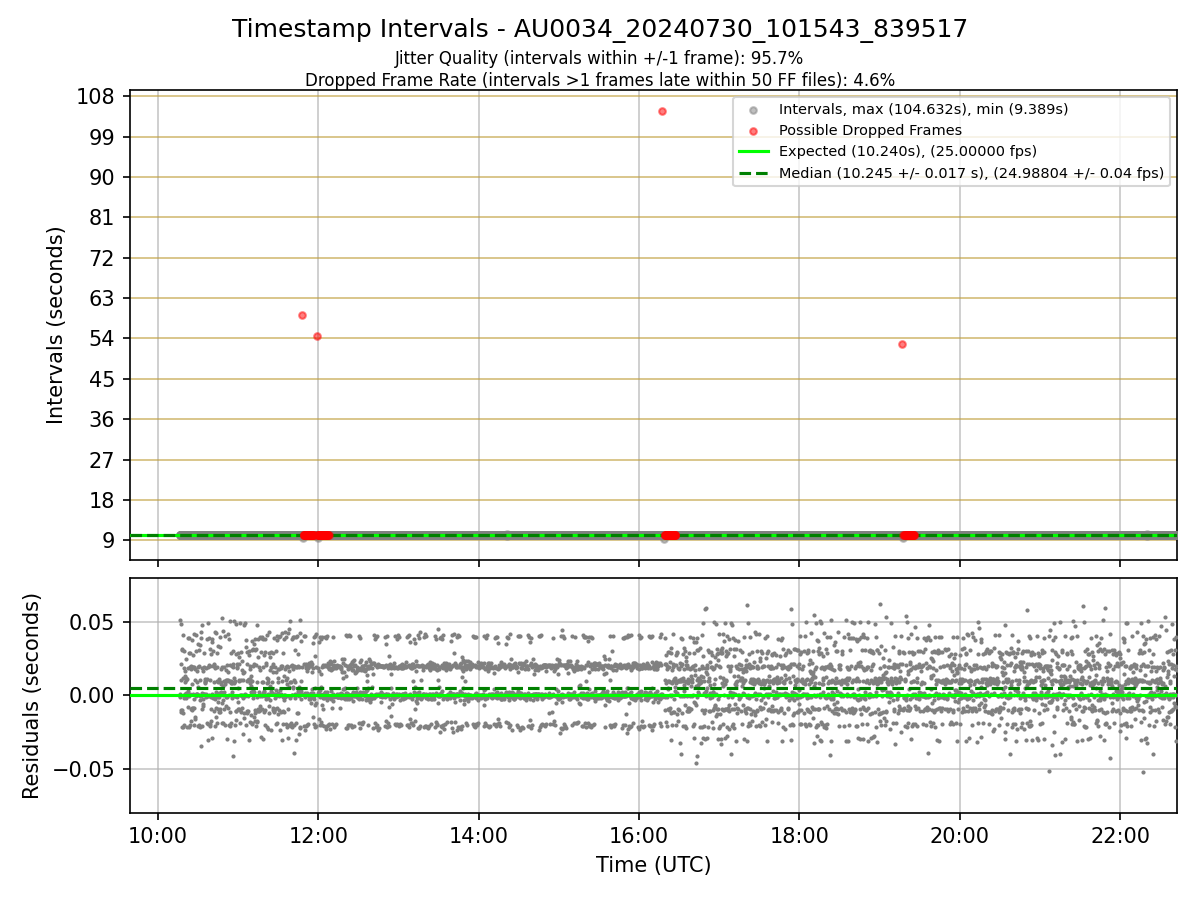Click the Intervals (seconds) y-axis label
Viewport: 1200px width, 900px height.
pos(56,325)
